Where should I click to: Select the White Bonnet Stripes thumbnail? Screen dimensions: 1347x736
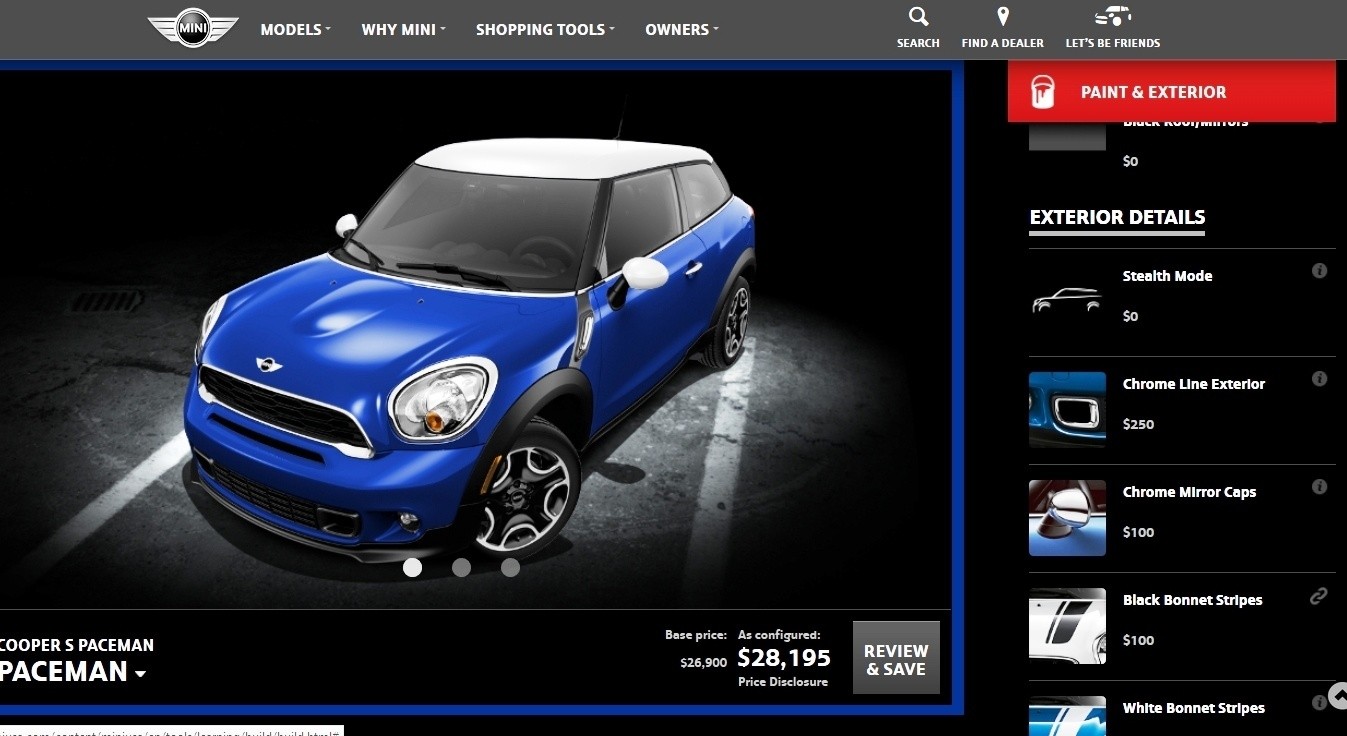[x=1067, y=716]
